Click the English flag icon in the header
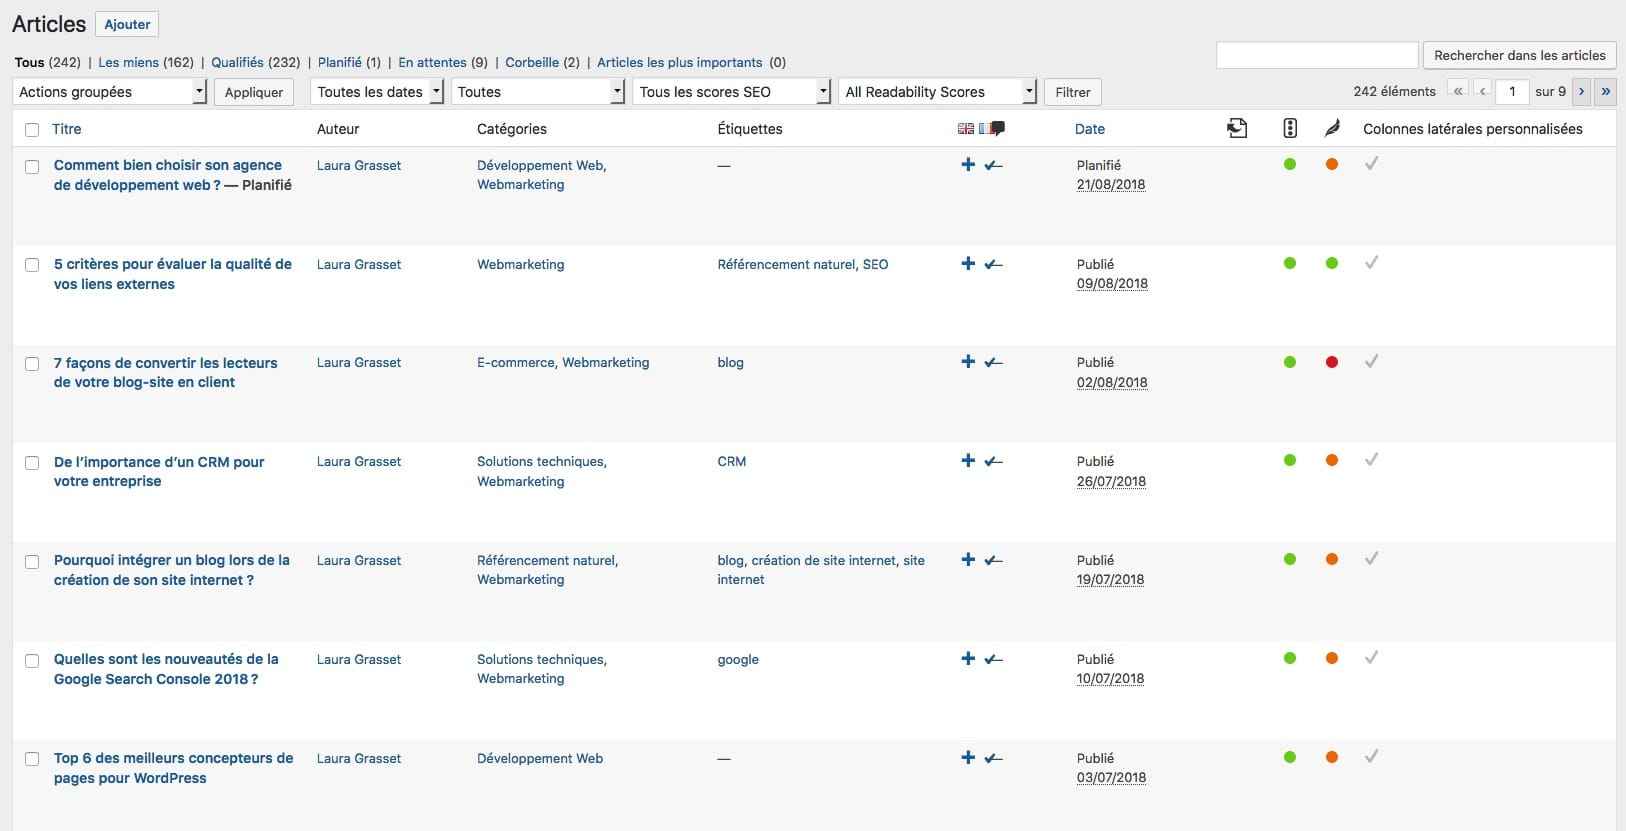The height and width of the screenshot is (831, 1626). pos(965,129)
